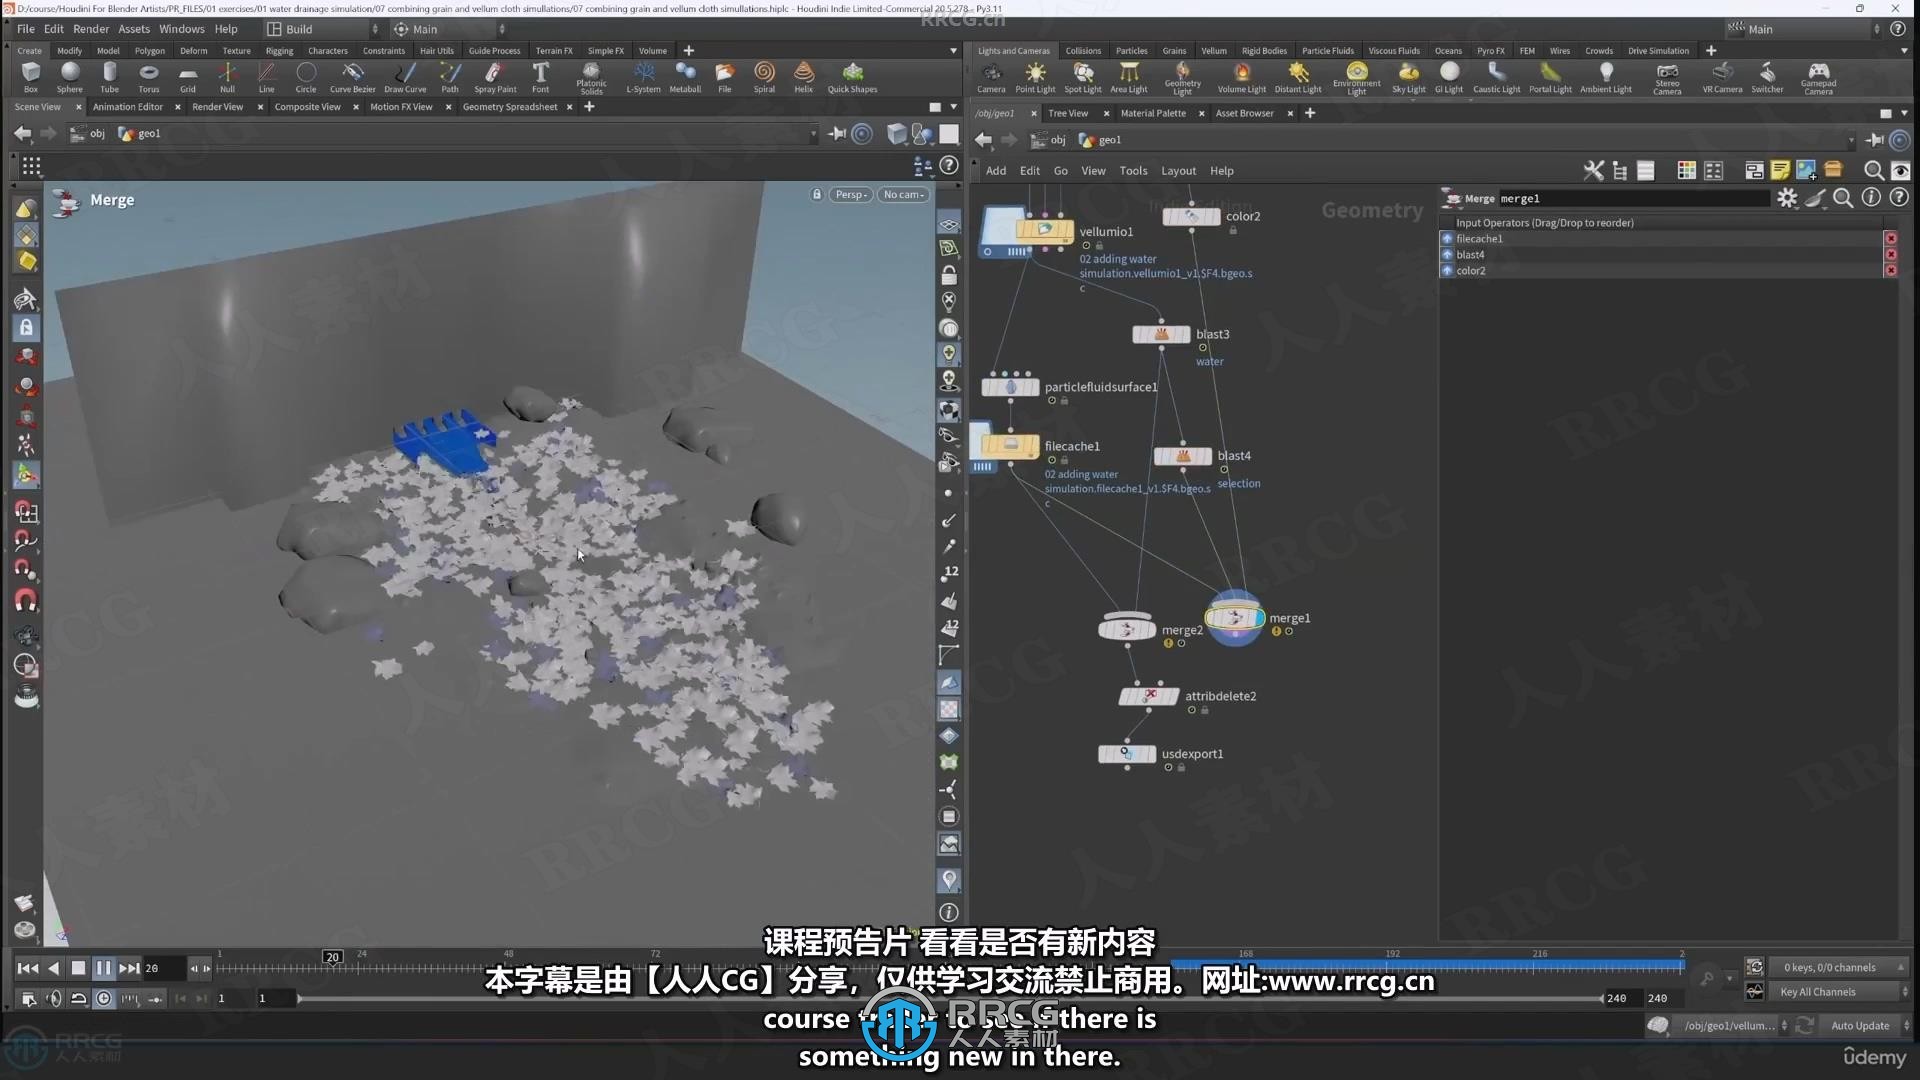Viewport: 1920px width, 1080px height.
Task: Stop timeline playback
Action: (x=78, y=968)
